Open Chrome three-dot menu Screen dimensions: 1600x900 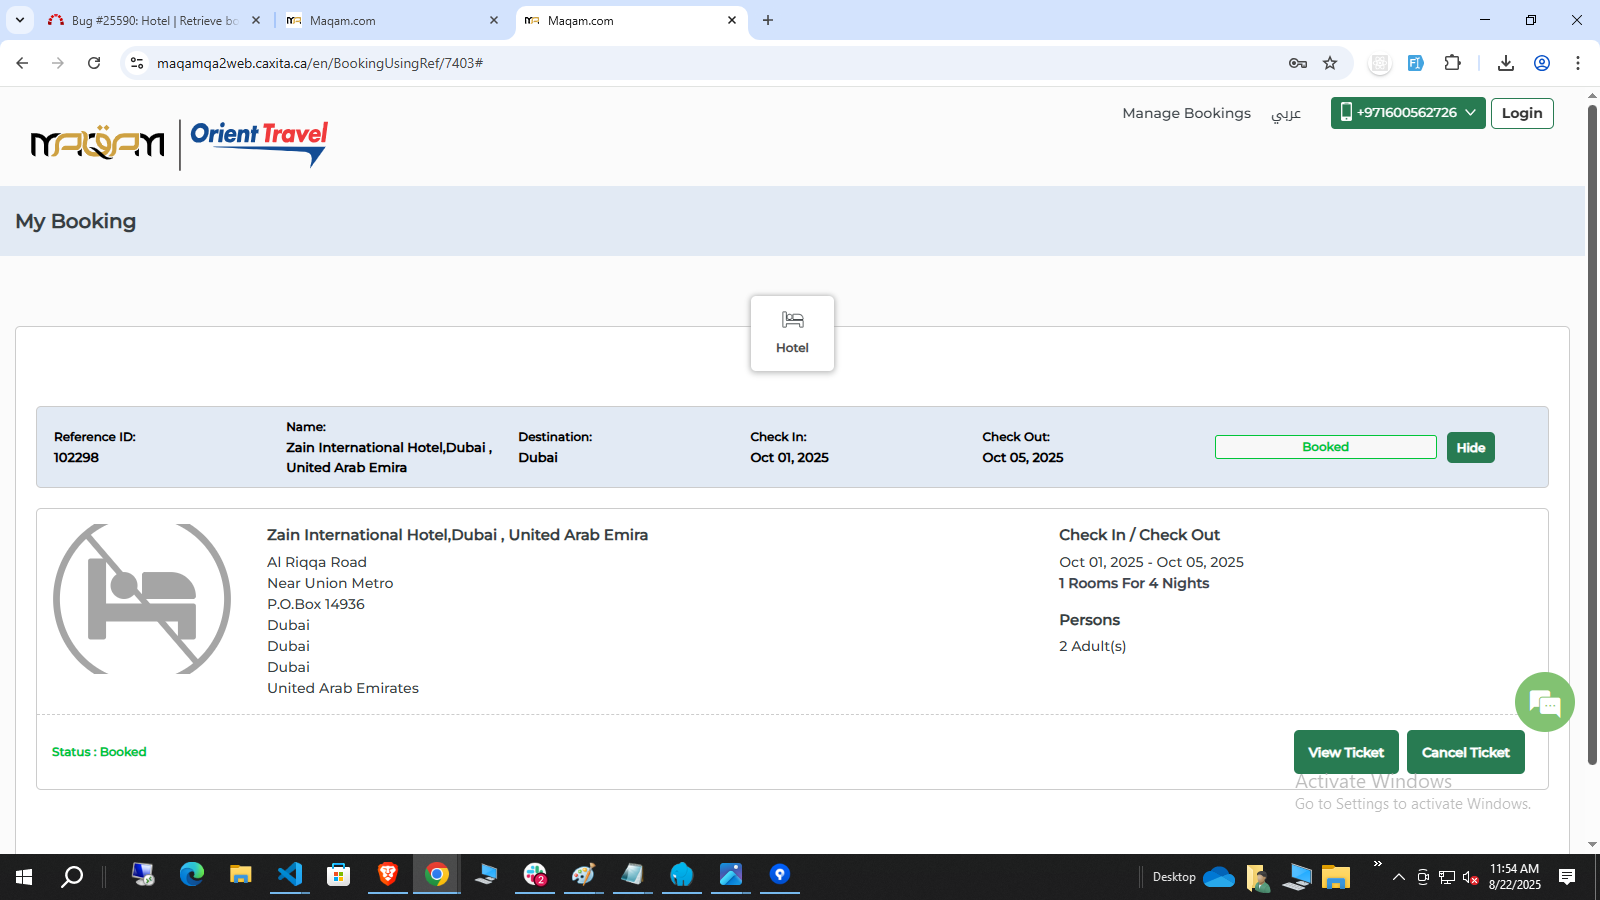click(x=1578, y=63)
